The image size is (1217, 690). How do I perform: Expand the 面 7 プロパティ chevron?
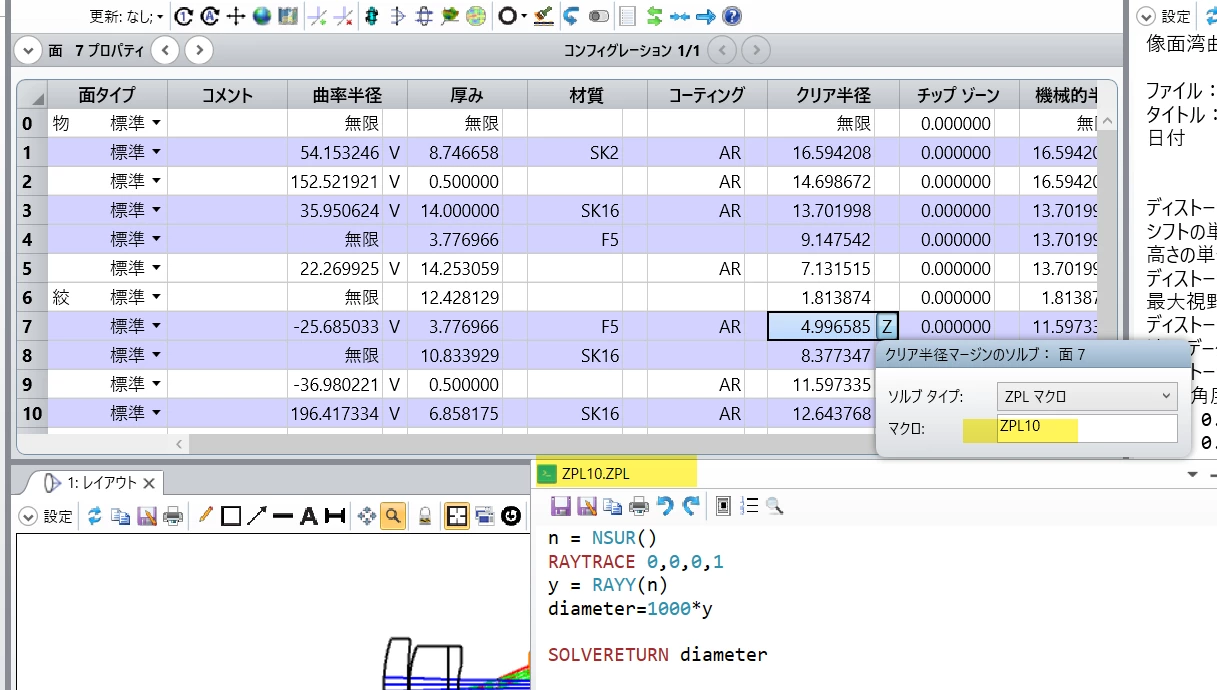pos(30,49)
